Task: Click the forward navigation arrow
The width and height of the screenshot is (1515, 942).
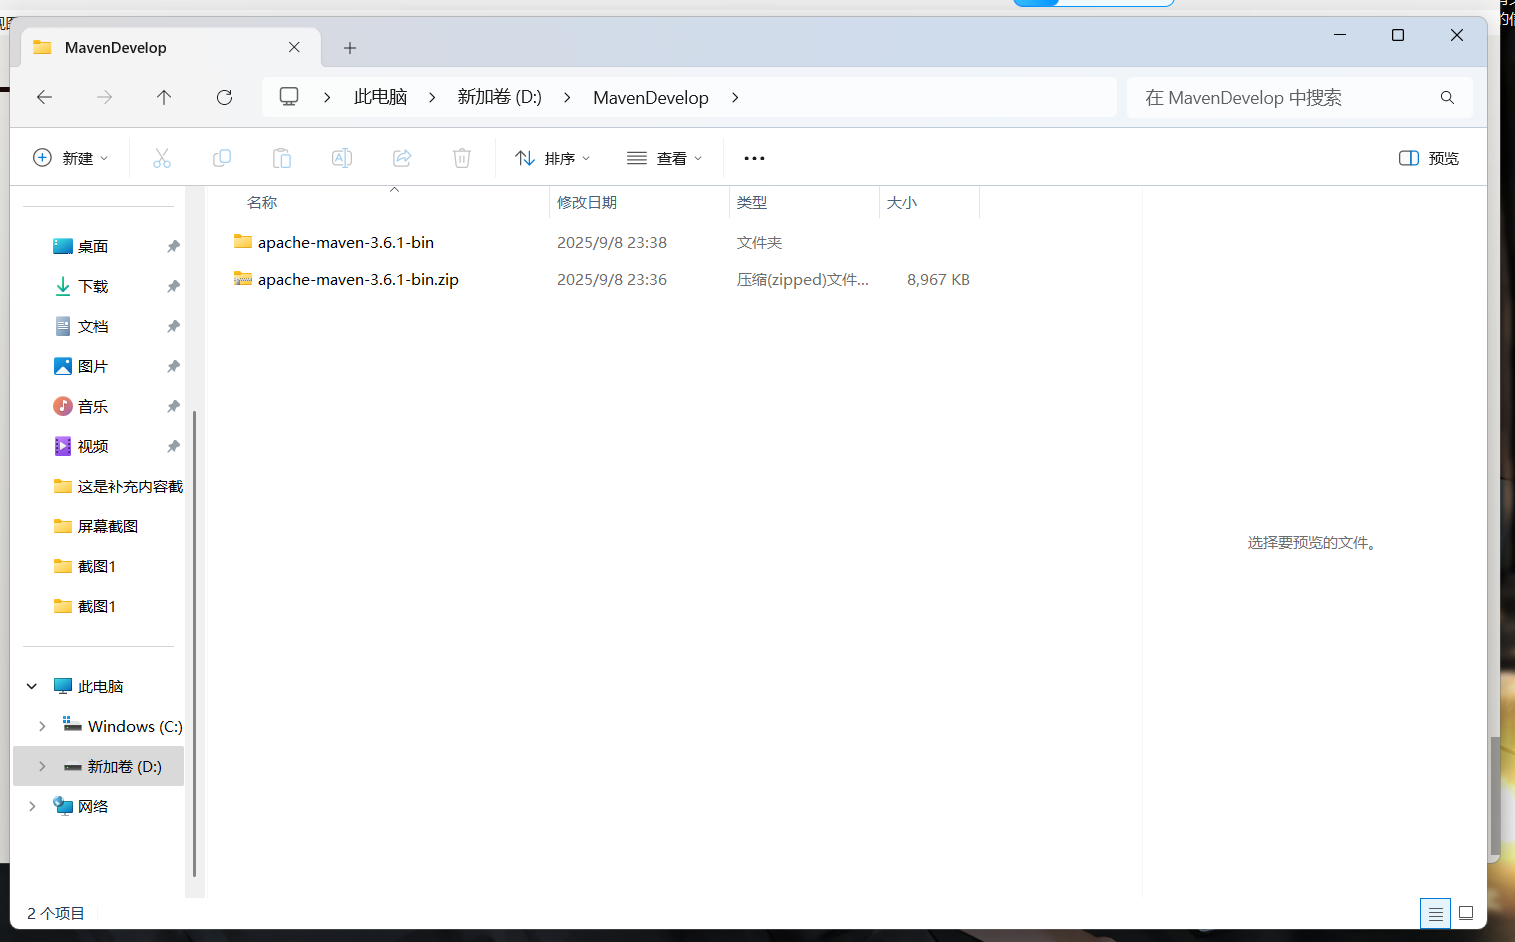Action: [x=104, y=97]
